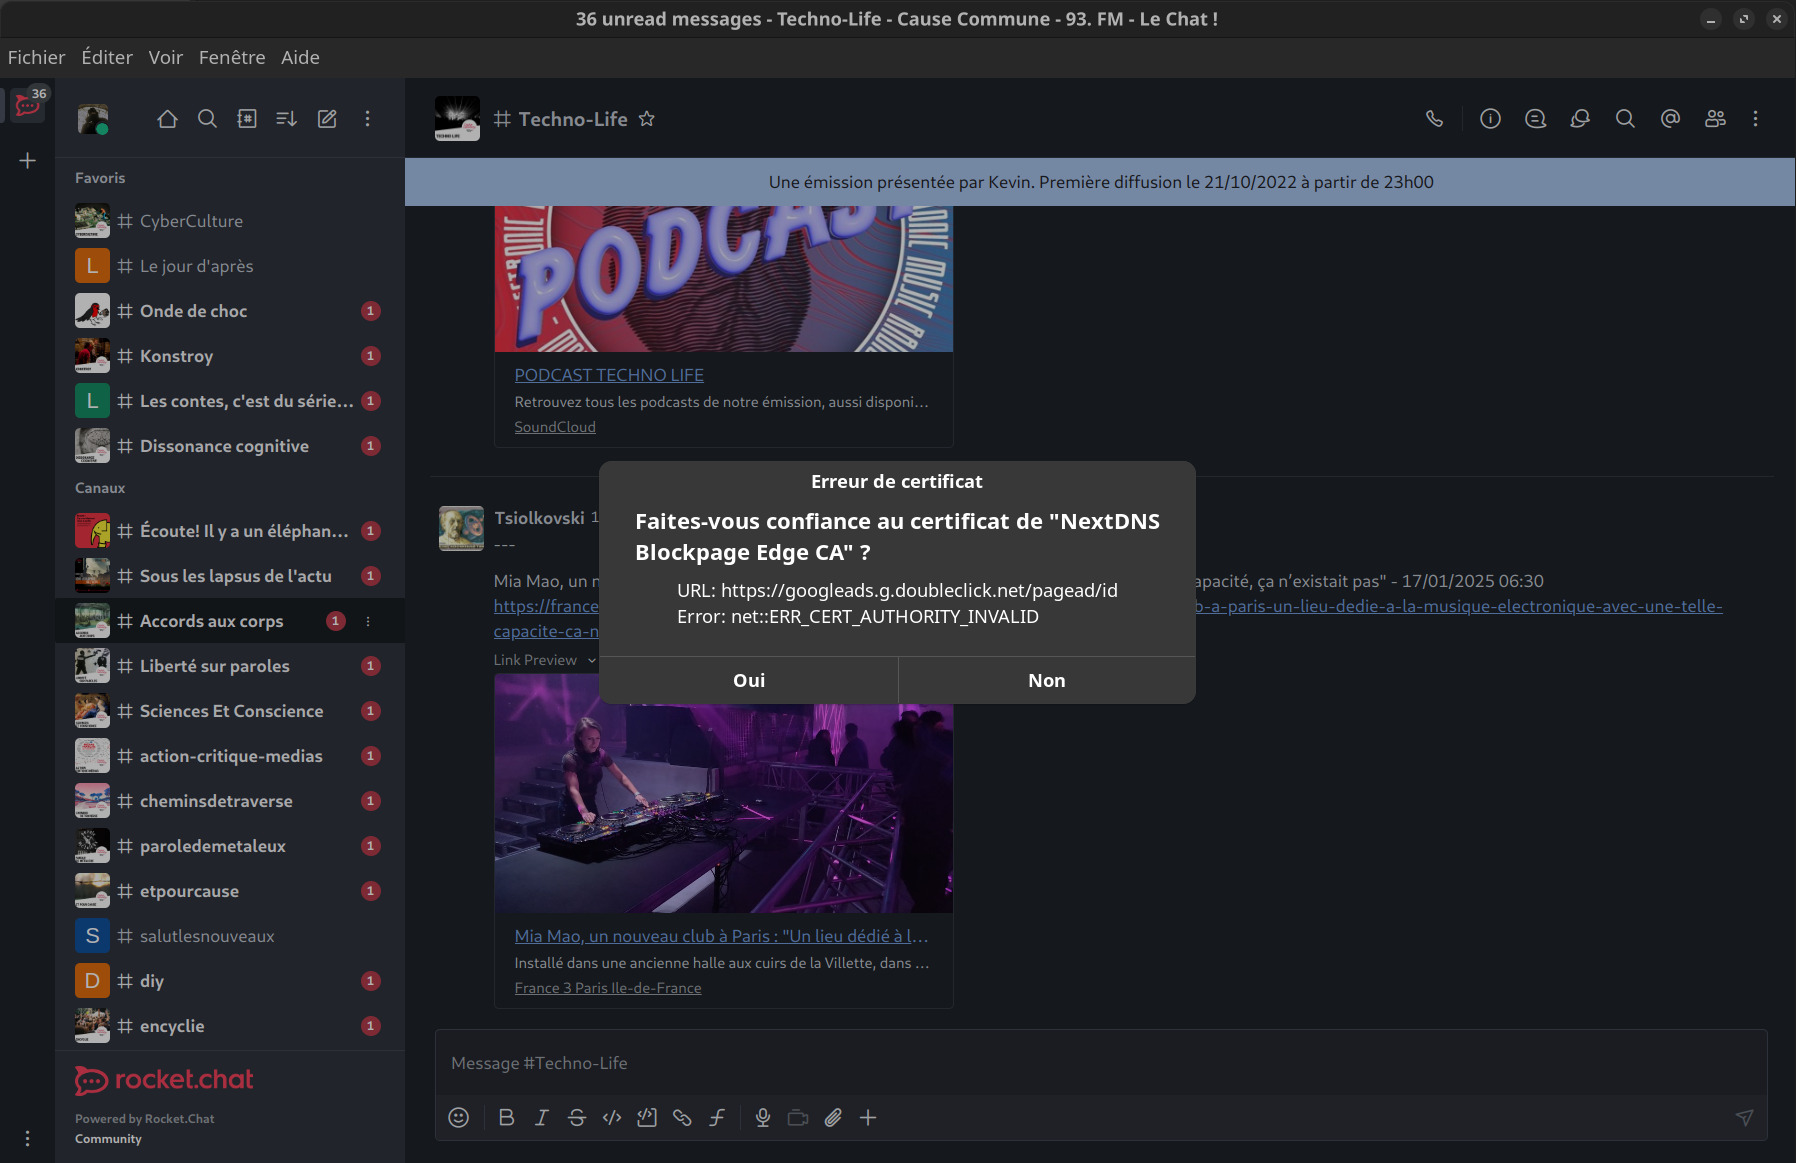Image resolution: width=1796 pixels, height=1163 pixels.
Task: Open bottom-left server bar kebab menu
Action: pyautogui.click(x=27, y=1138)
